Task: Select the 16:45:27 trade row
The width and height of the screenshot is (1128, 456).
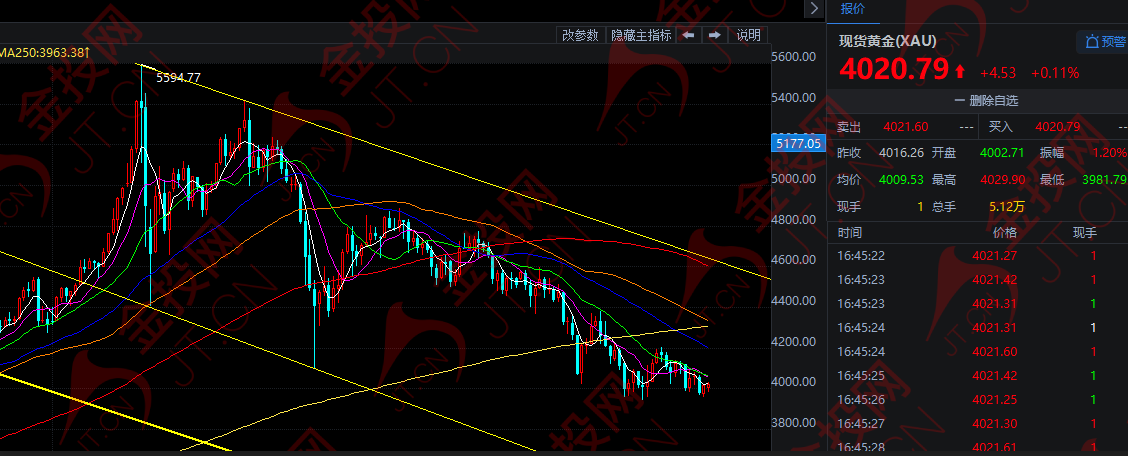Action: point(978,424)
